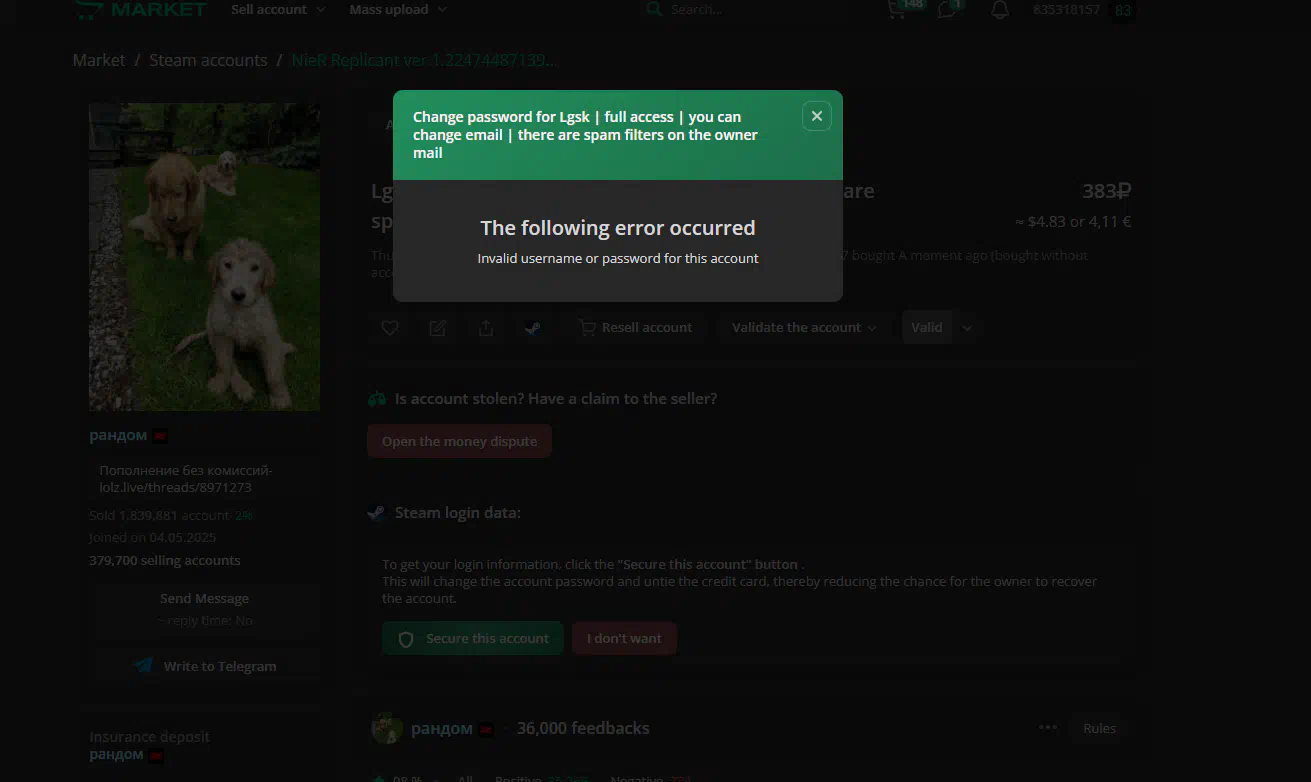Open seller name рандом under the photo
This screenshot has width=1311, height=782.
(118, 435)
